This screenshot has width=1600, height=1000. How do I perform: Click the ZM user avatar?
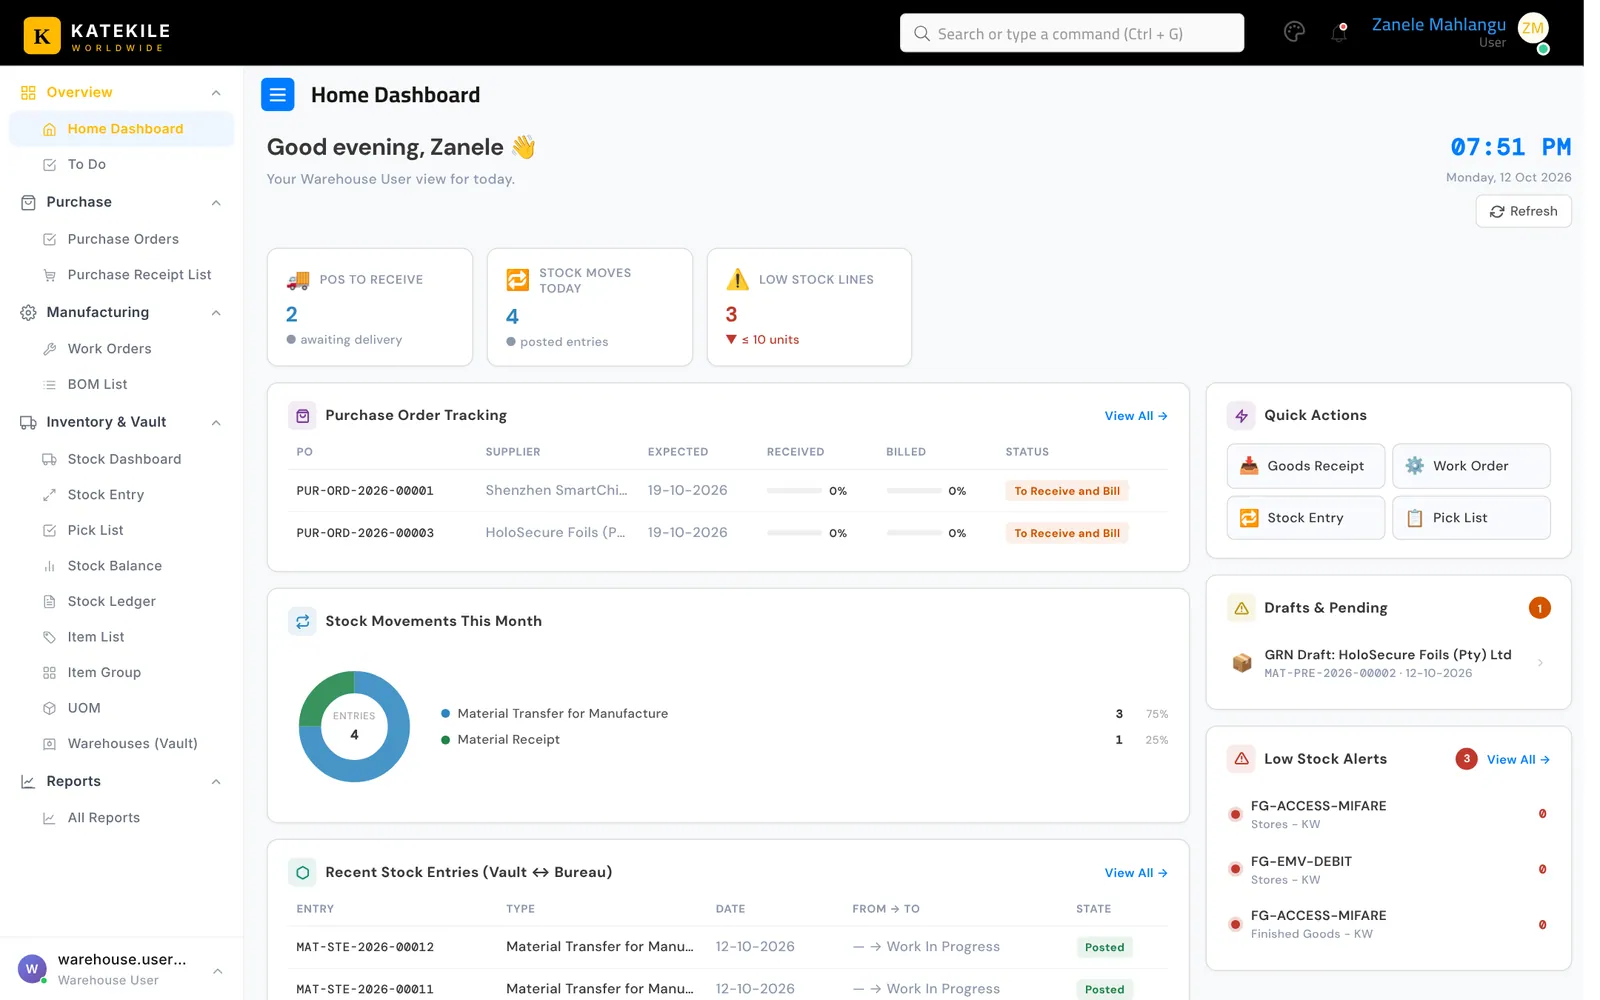click(x=1533, y=30)
